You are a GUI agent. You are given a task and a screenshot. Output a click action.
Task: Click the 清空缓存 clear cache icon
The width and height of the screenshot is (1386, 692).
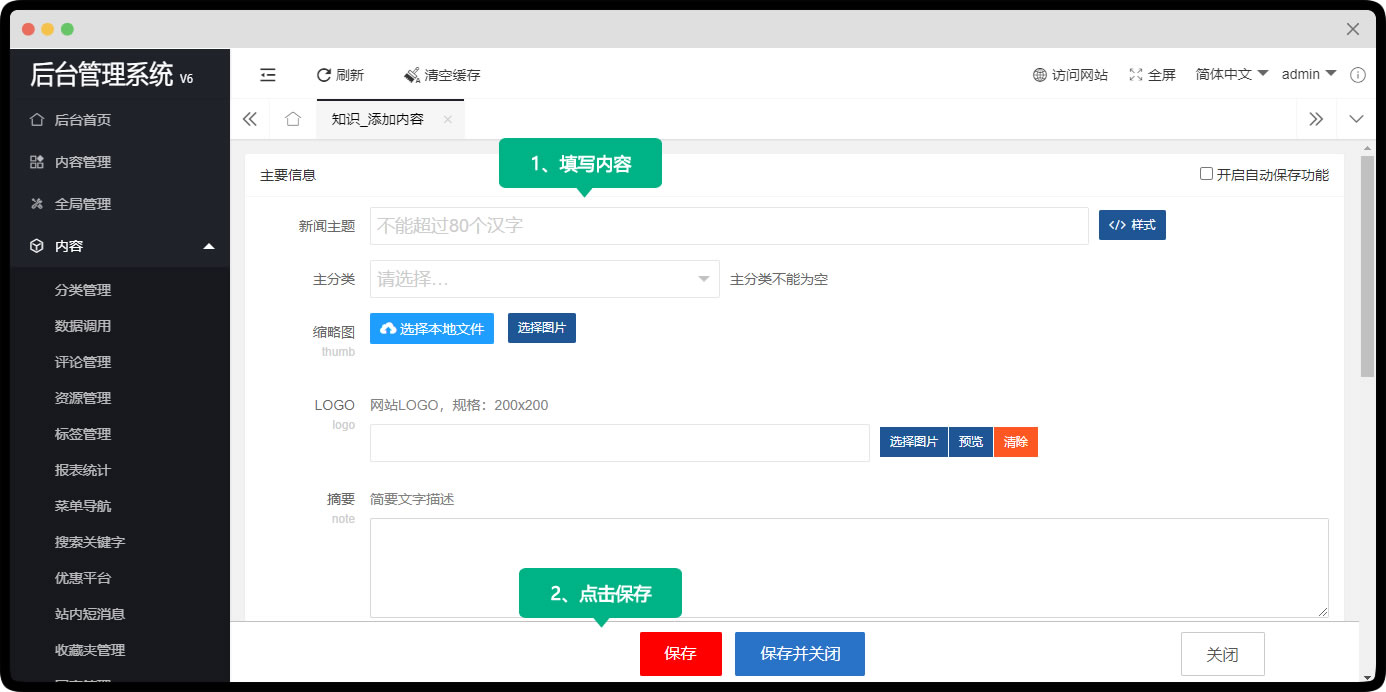pos(412,75)
